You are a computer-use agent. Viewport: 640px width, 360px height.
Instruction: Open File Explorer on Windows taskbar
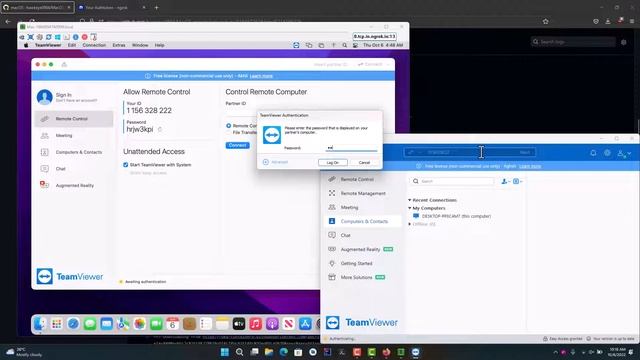coord(269,352)
